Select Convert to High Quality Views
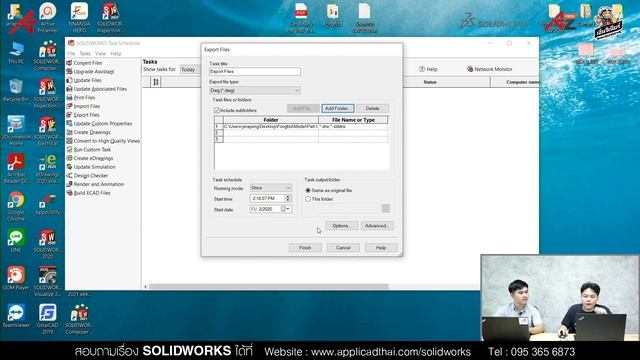 click(x=107, y=141)
